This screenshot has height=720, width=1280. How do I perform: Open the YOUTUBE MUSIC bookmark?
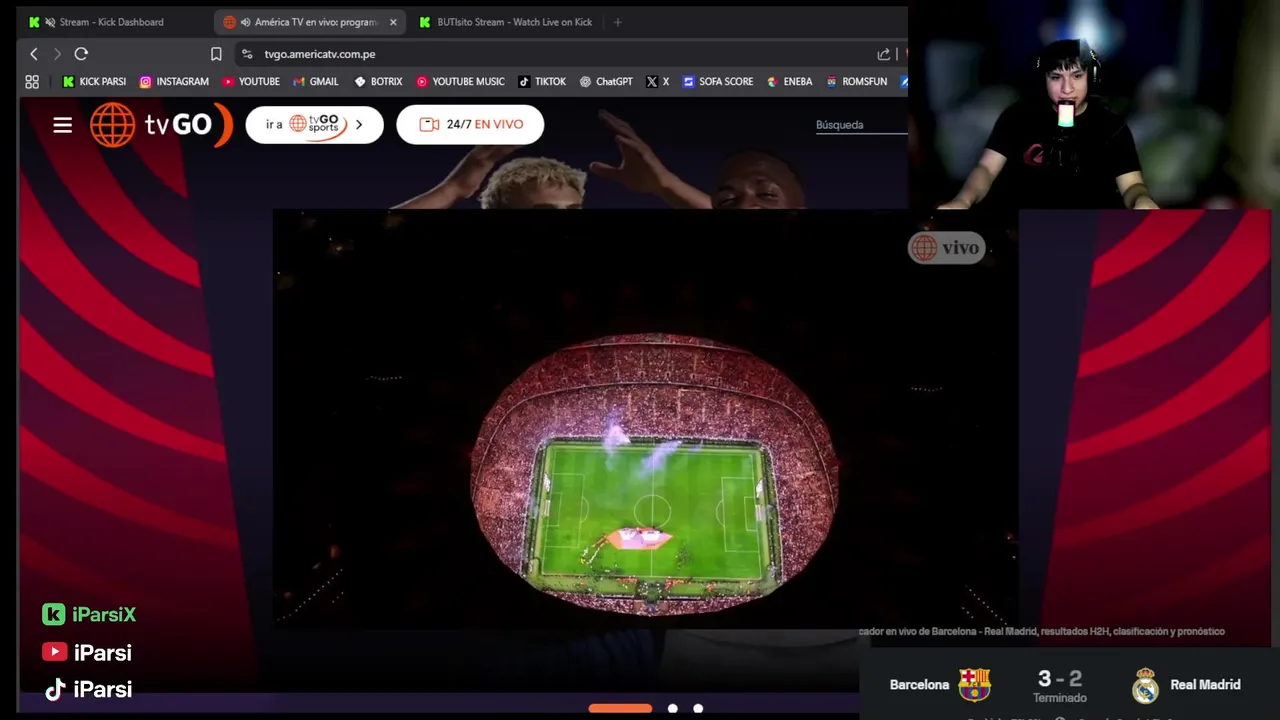[460, 82]
